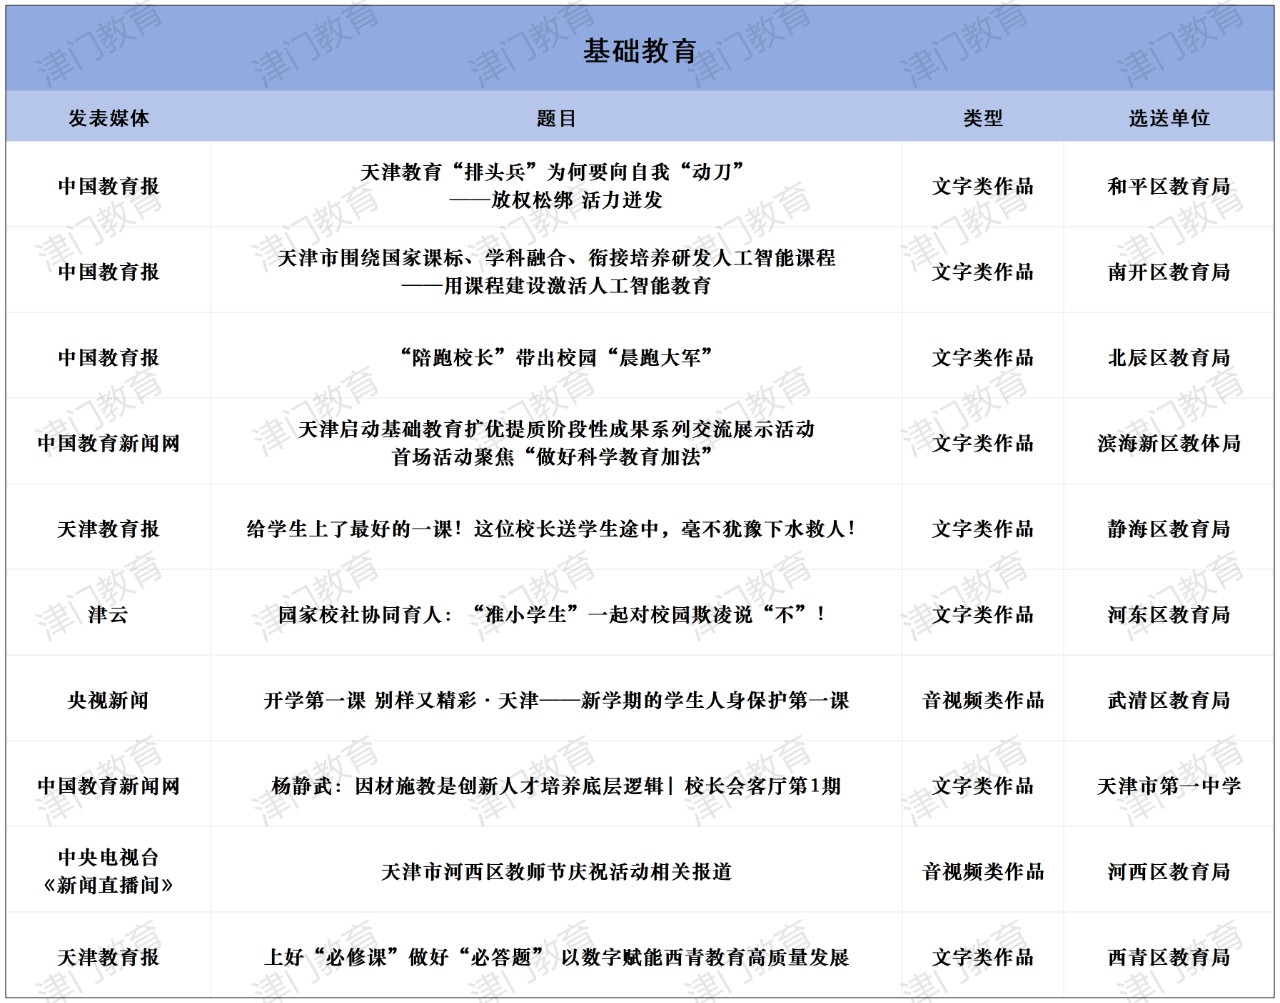Select the 类型 column header

982,118
